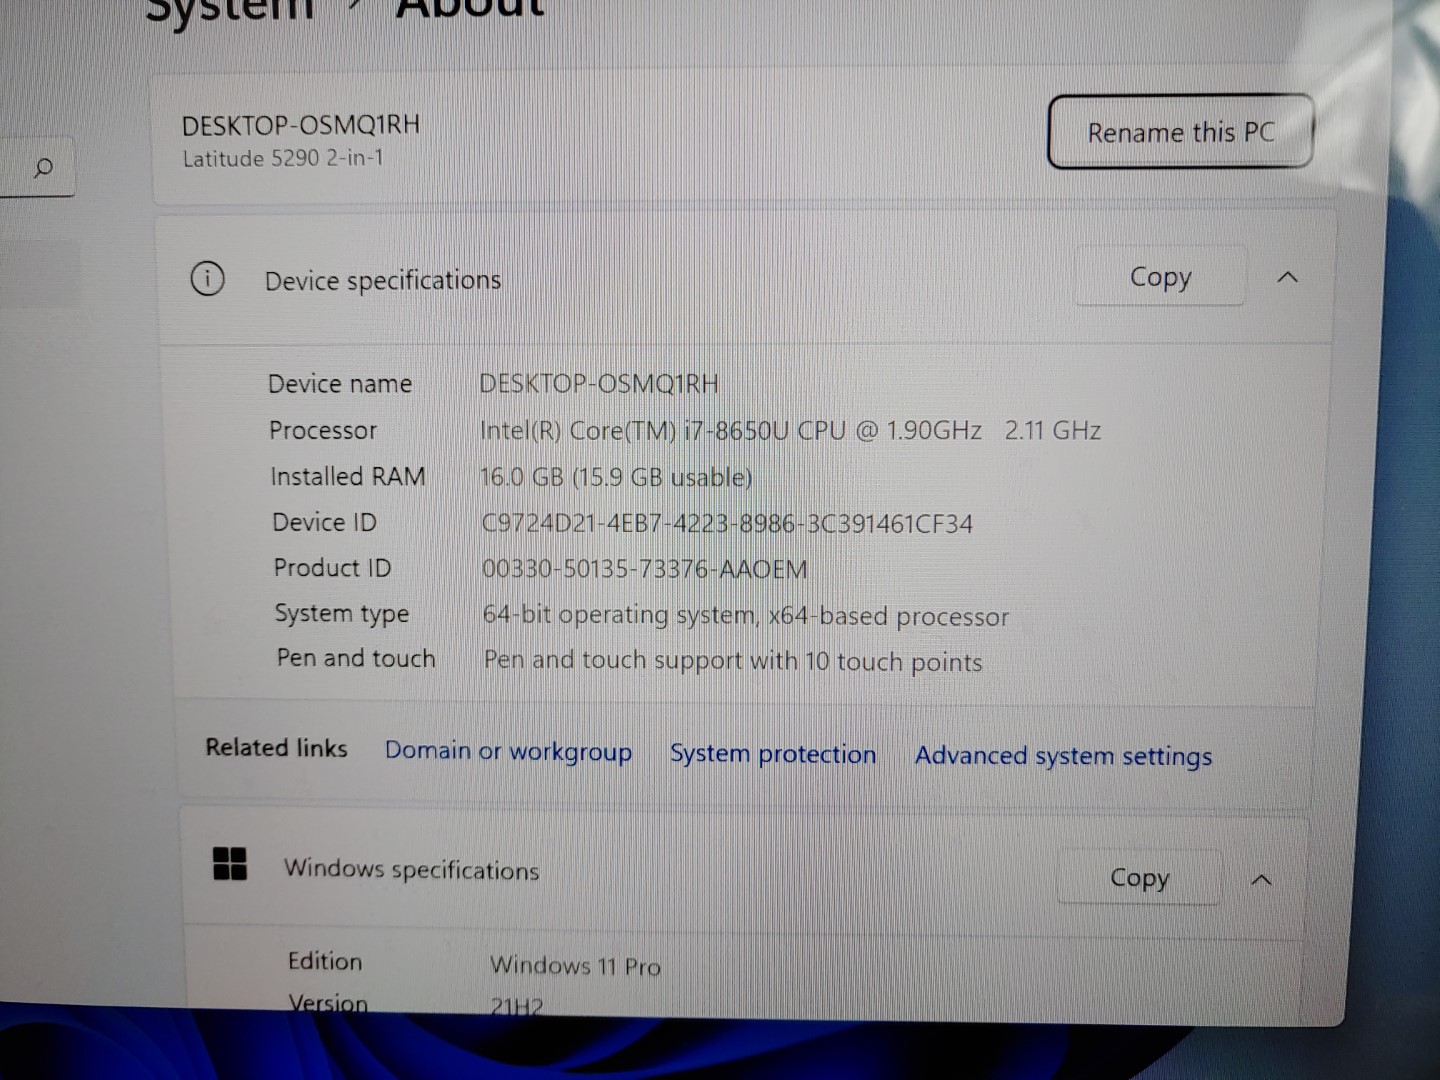Click the Edition label

(x=325, y=961)
